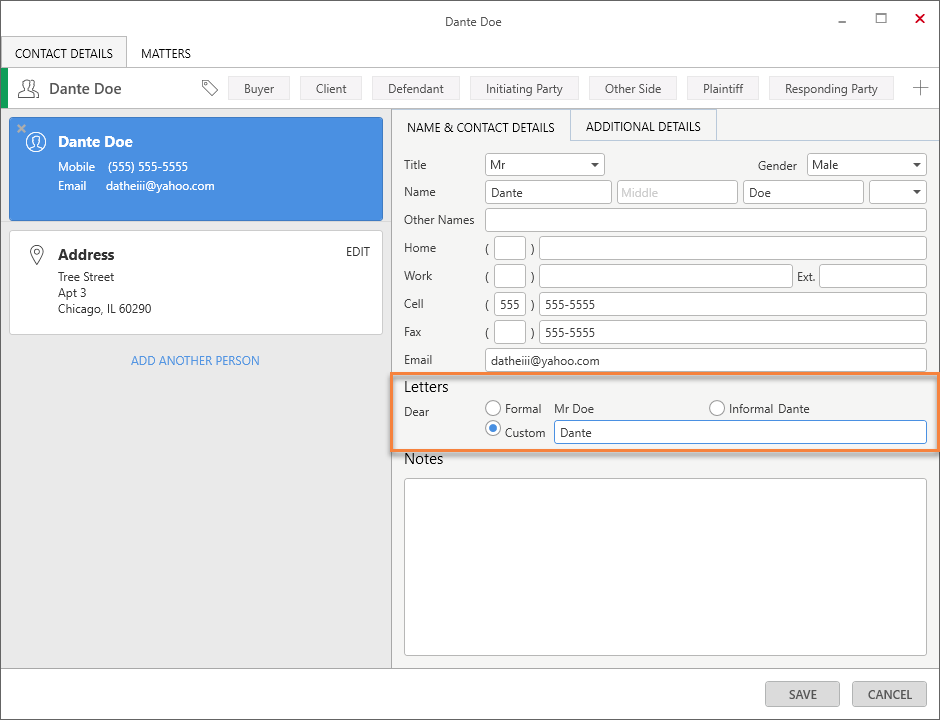Click the Work phone number field
Image resolution: width=940 pixels, height=720 pixels.
tap(665, 276)
